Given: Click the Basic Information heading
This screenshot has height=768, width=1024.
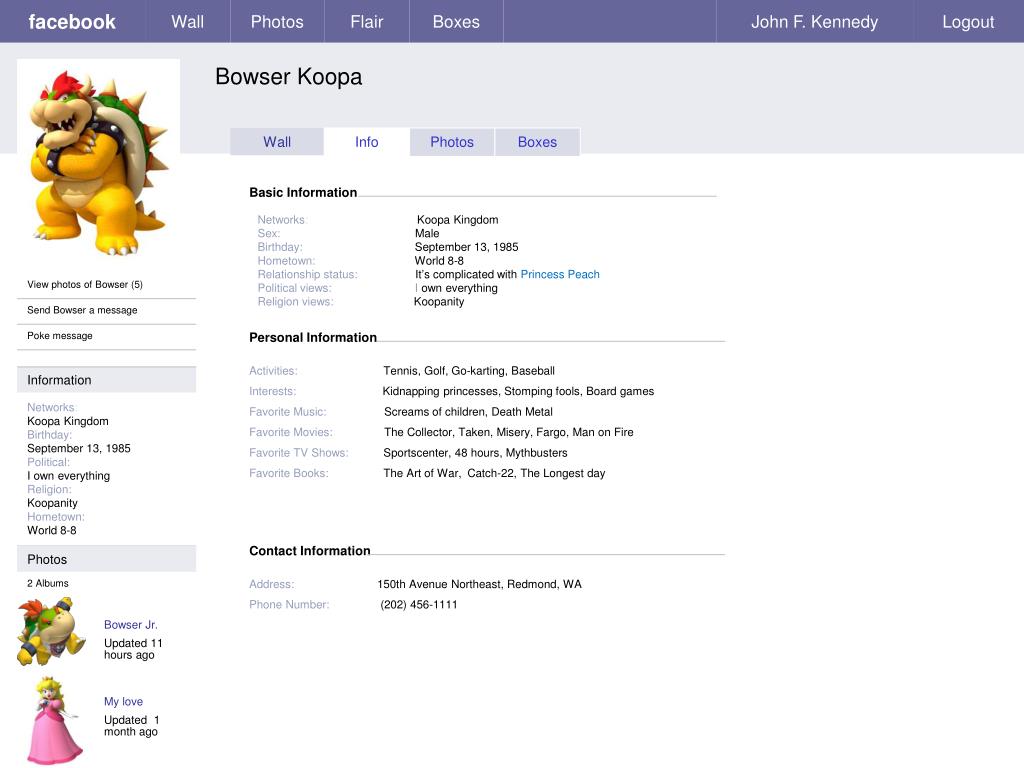Looking at the screenshot, I should 303,192.
